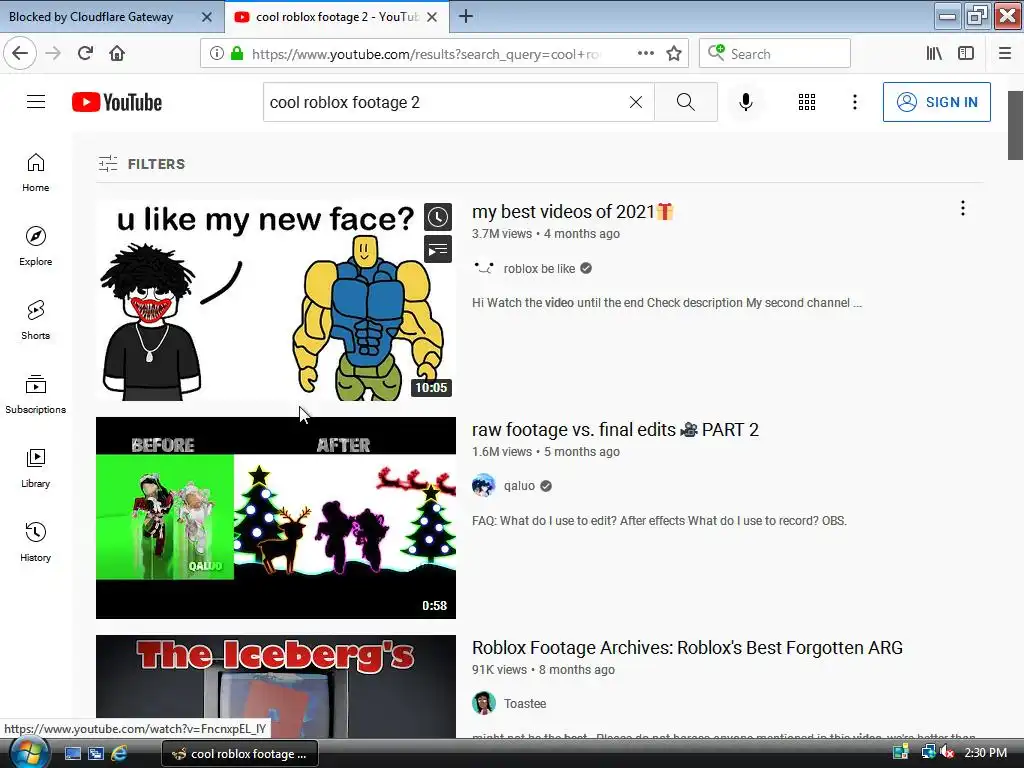Viewport: 1024px width, 768px height.
Task: Go to YouTube home via logo
Action: (x=117, y=102)
